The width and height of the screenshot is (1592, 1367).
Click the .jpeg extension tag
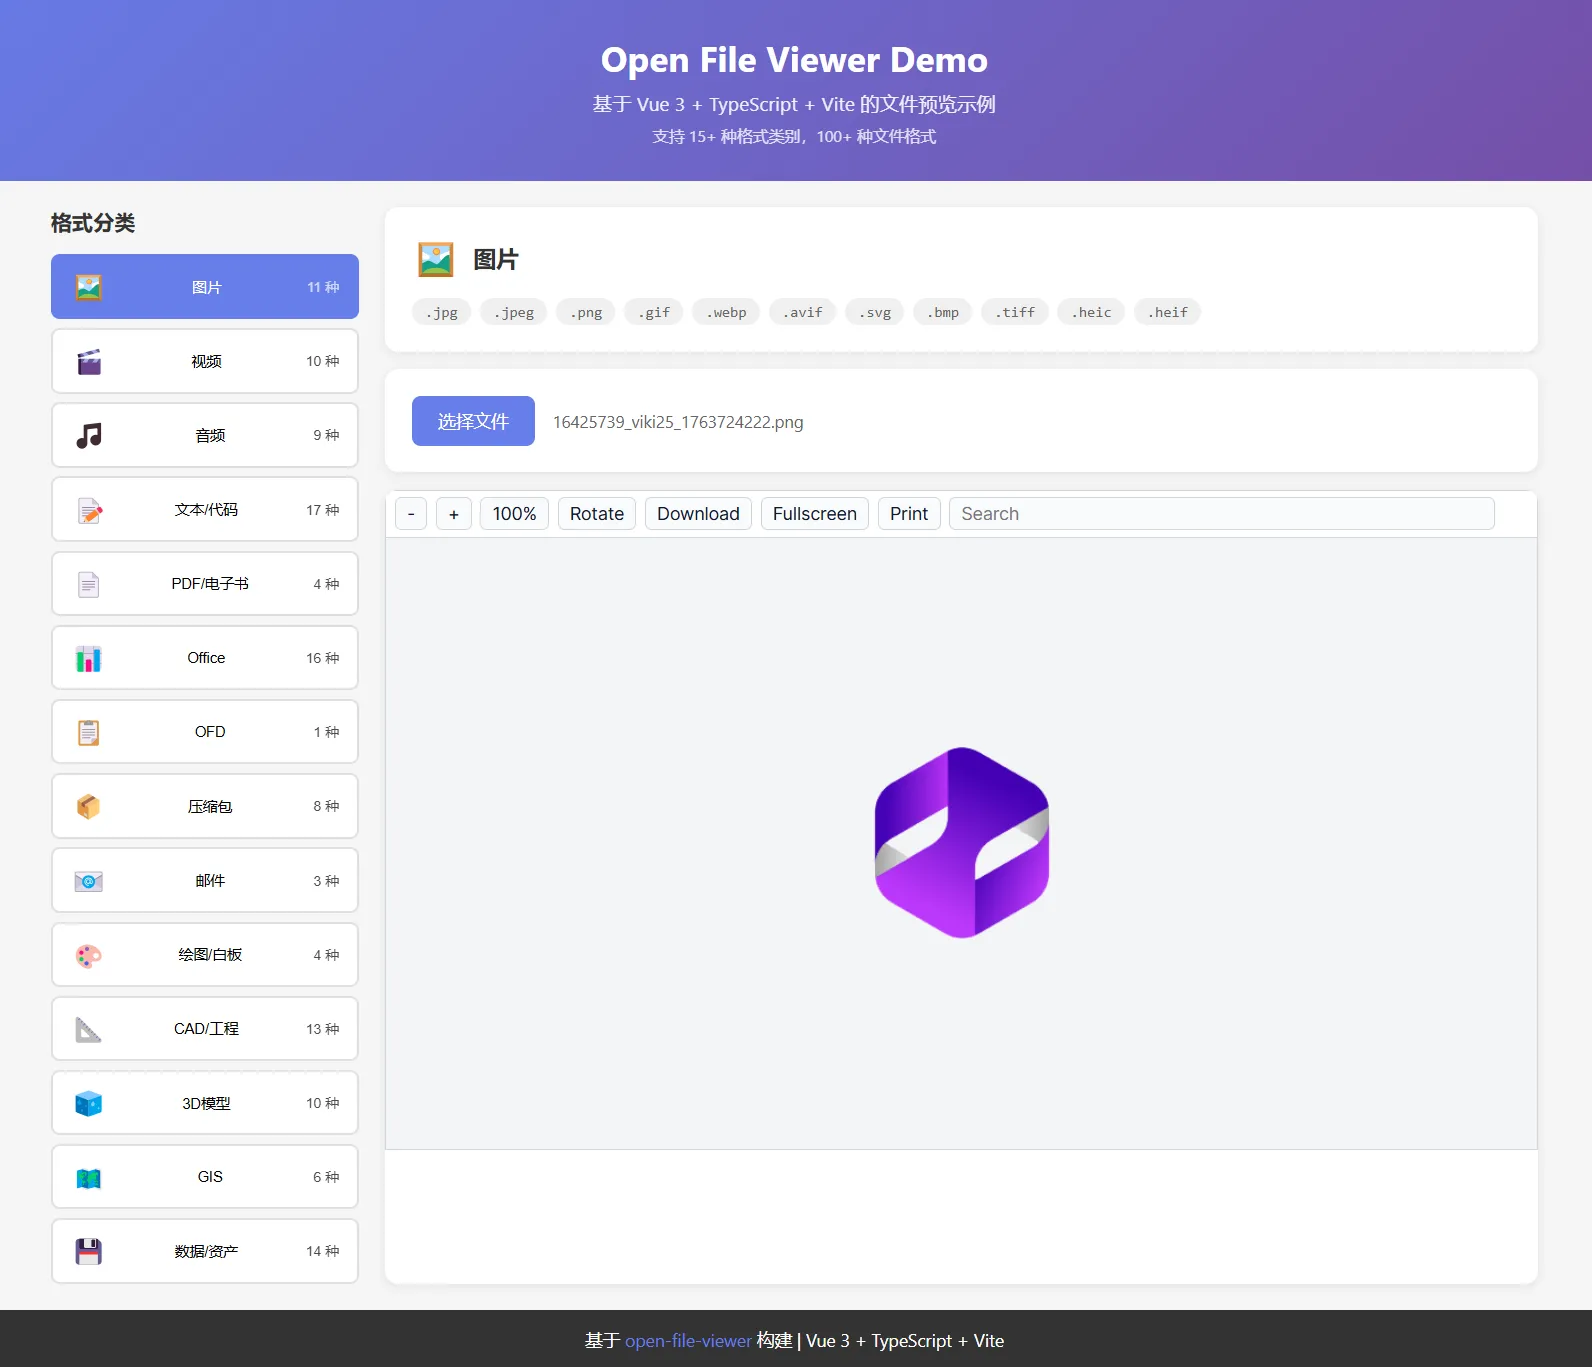click(514, 312)
